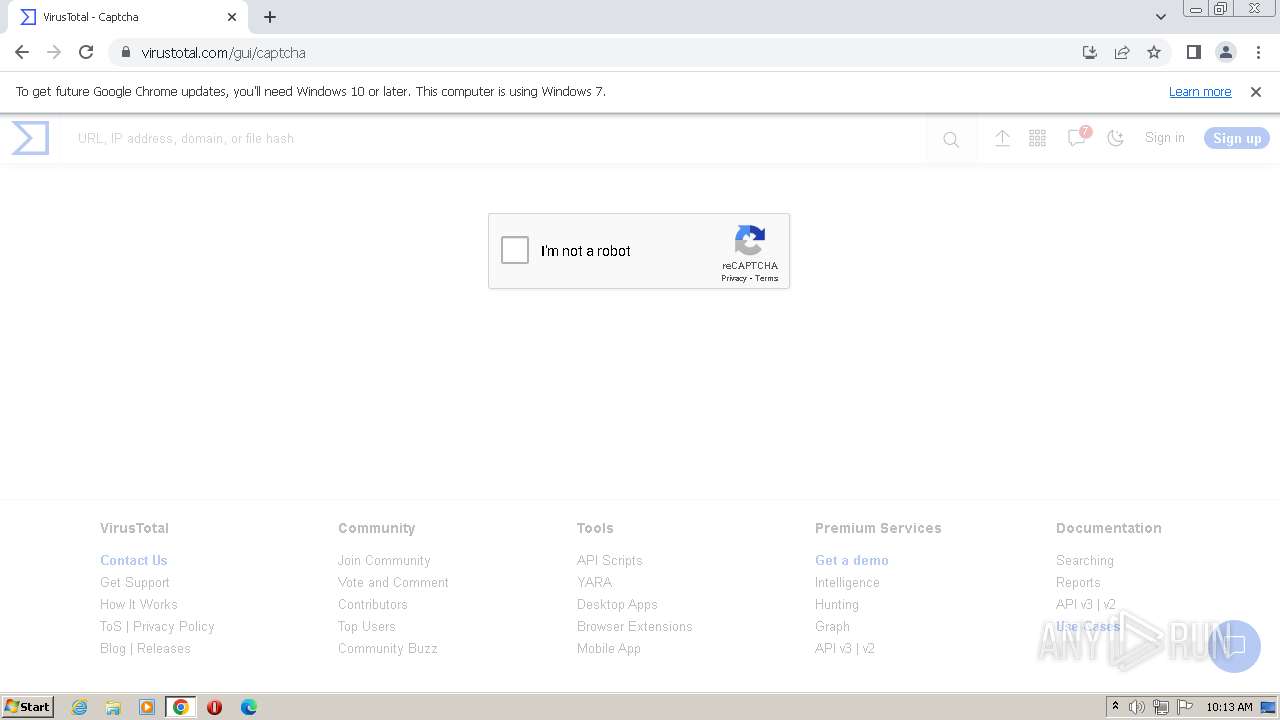1280x720 pixels.
Task: Launch Internet Explorer from taskbar
Action: click(80, 707)
